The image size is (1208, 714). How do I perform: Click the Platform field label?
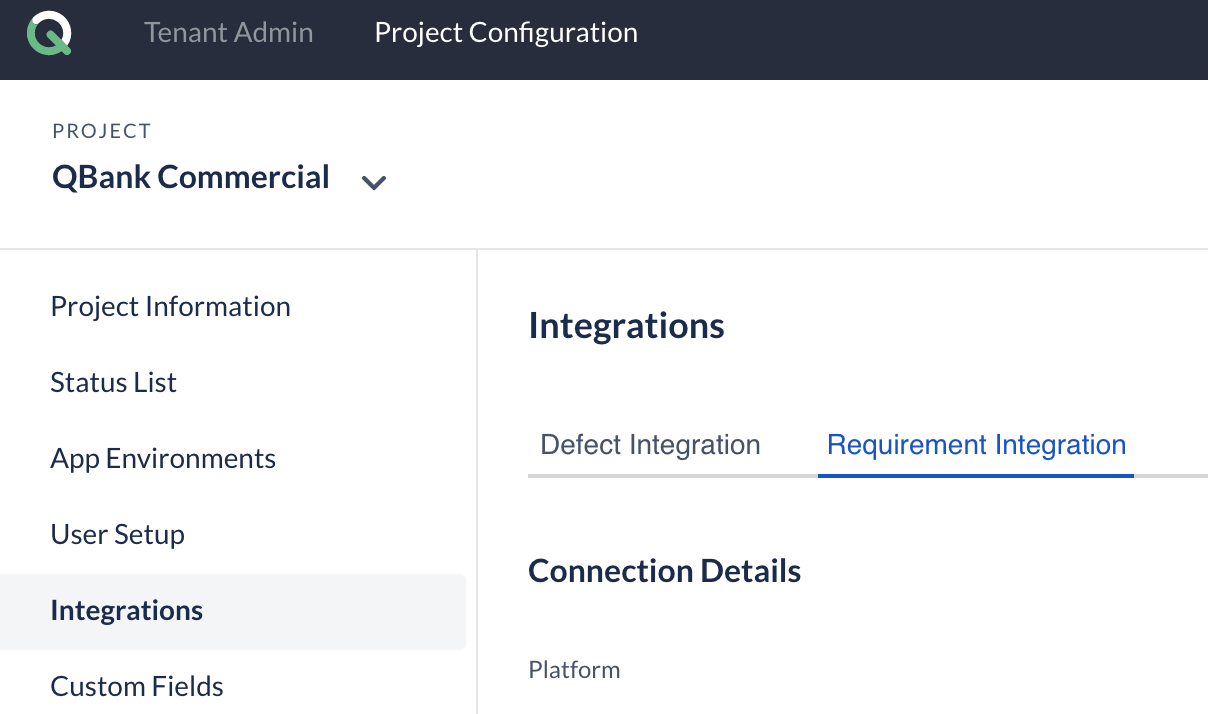pos(575,669)
